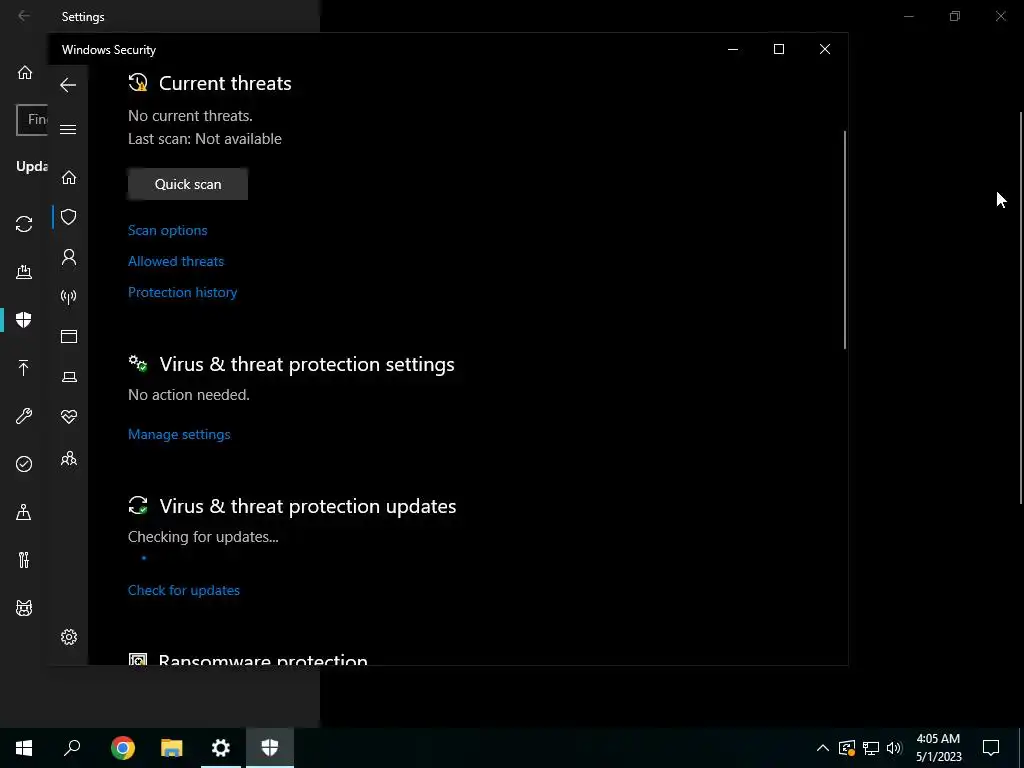Close the Windows Security window
This screenshot has width=1024, height=768.
click(x=825, y=50)
